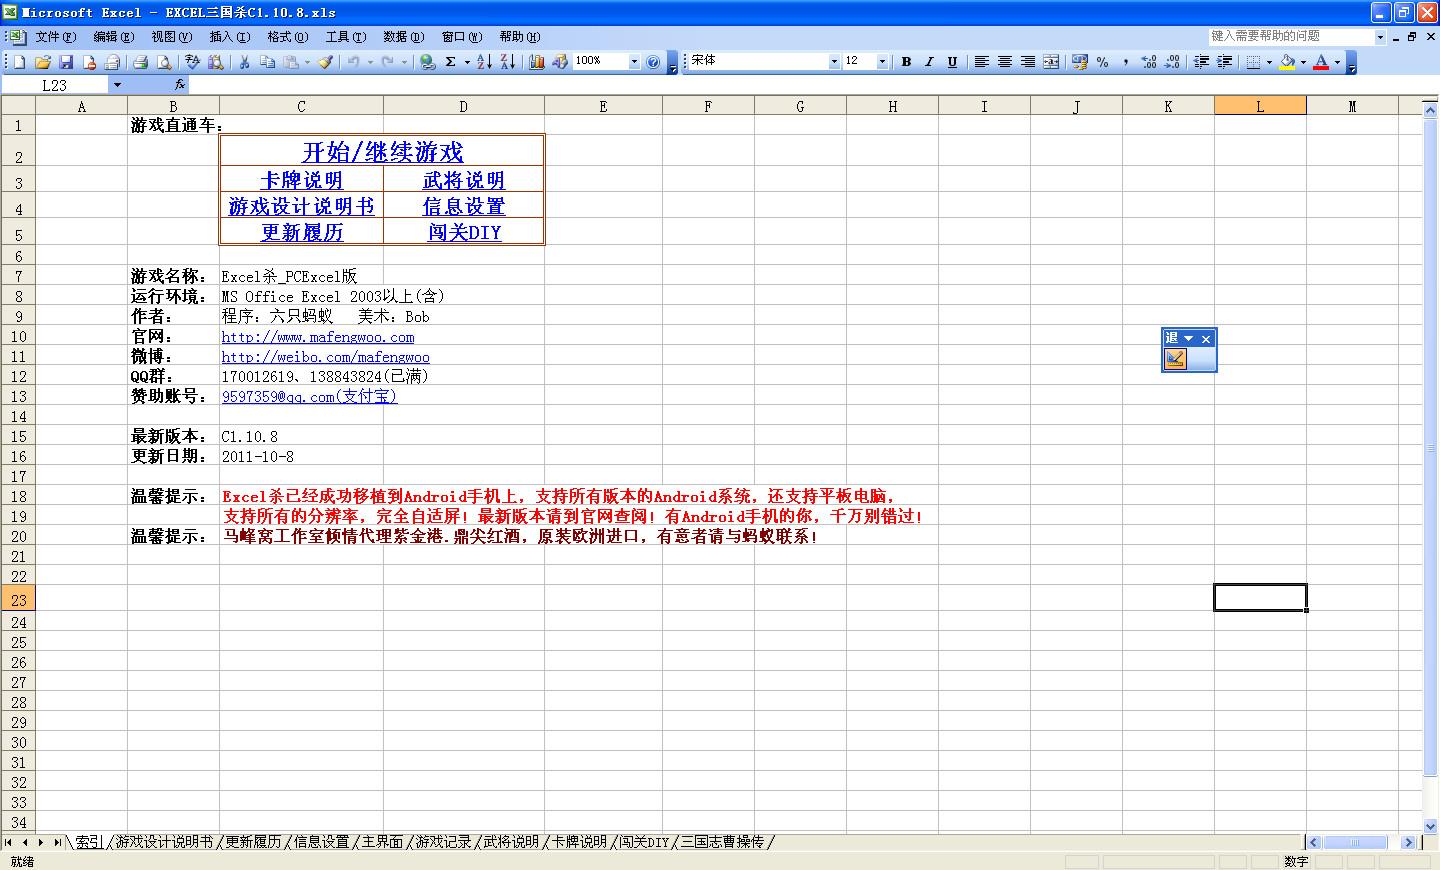Switch to the 武将说明 sheet tab

511,842
